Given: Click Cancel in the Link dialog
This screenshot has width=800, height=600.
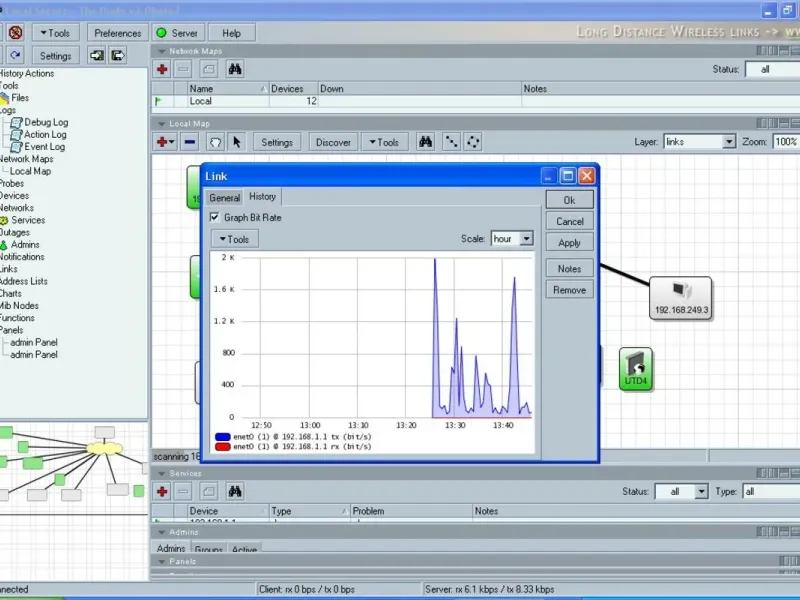Looking at the screenshot, I should coord(569,221).
